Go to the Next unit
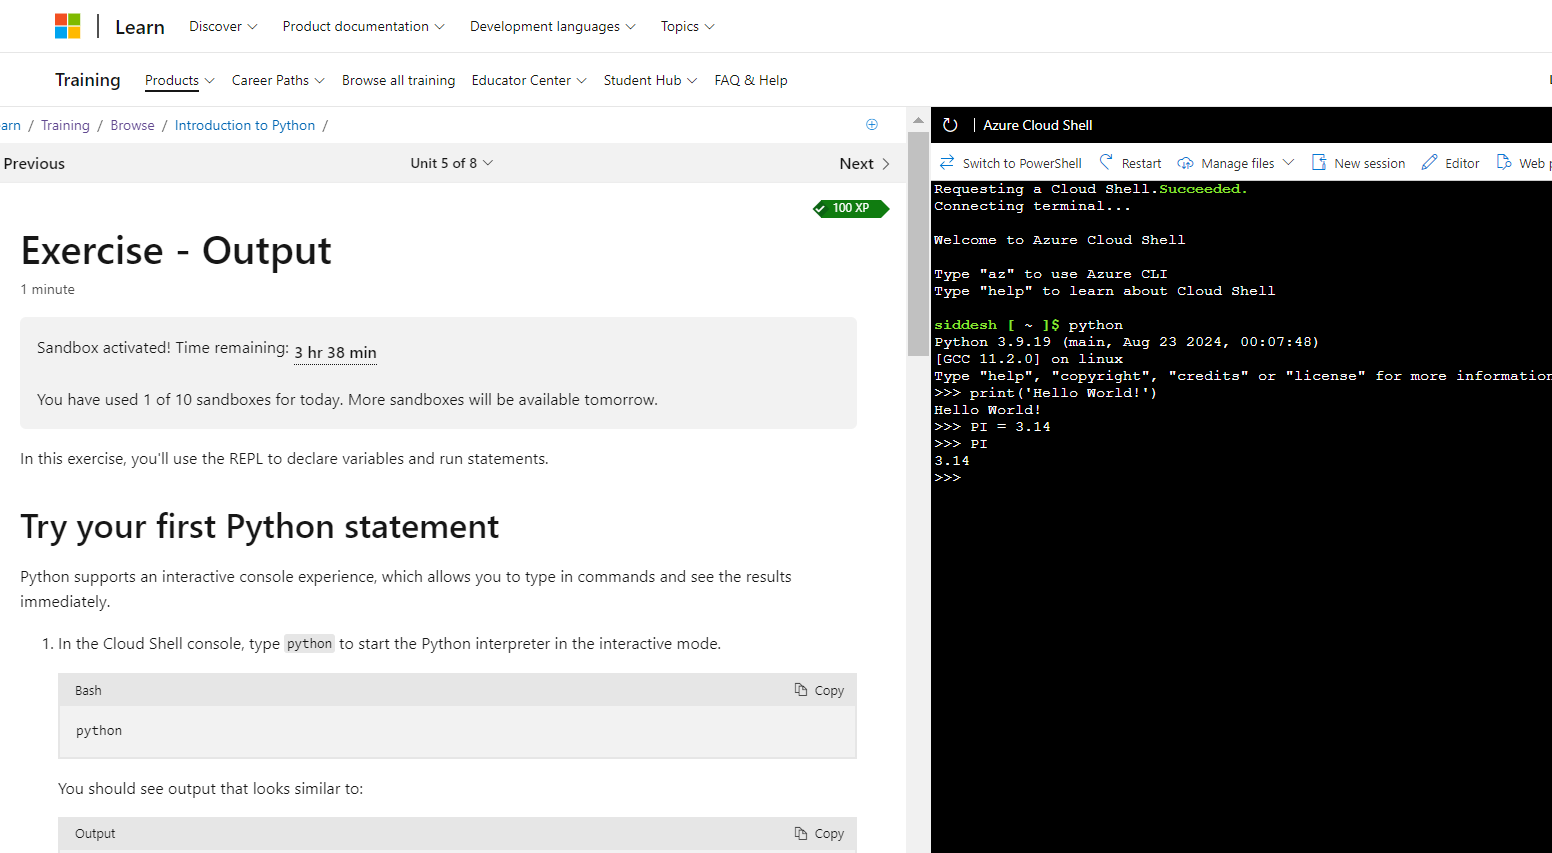1552x853 pixels. pyautogui.click(x=865, y=163)
